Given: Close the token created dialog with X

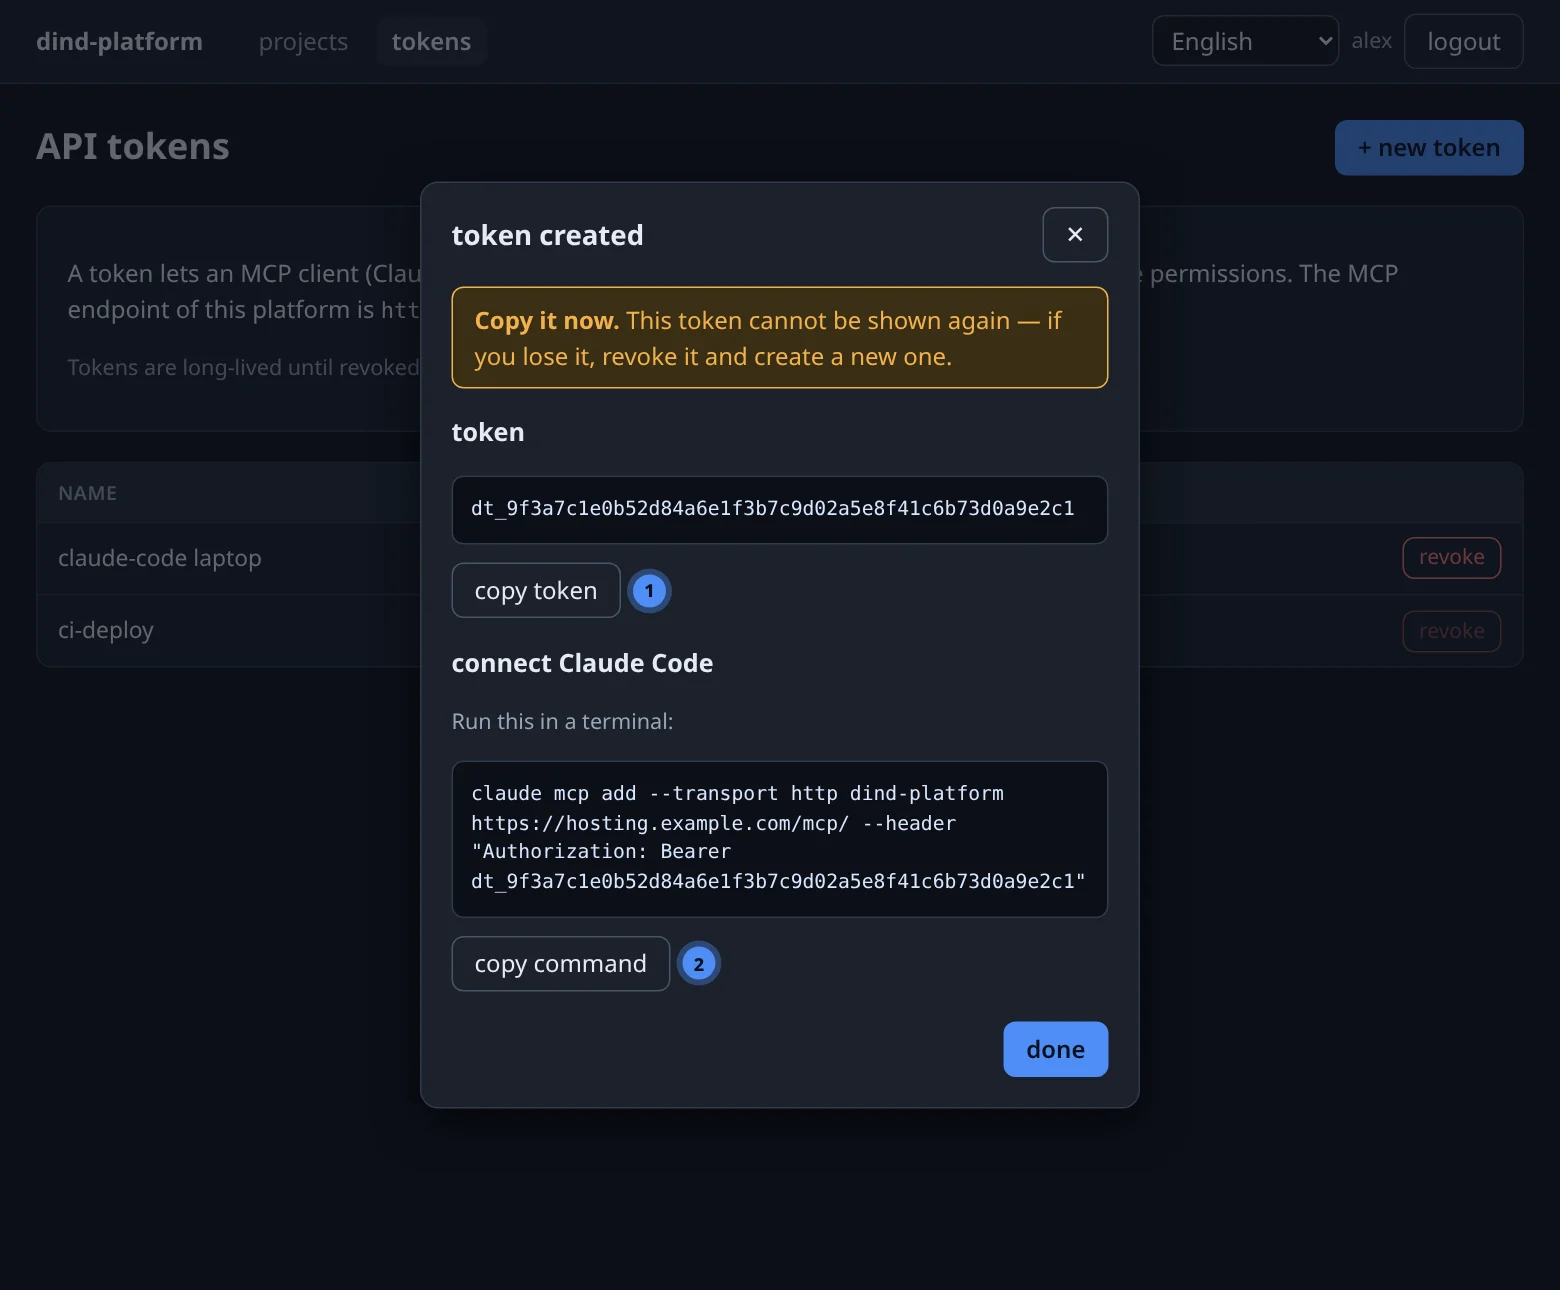Looking at the screenshot, I should (x=1075, y=235).
